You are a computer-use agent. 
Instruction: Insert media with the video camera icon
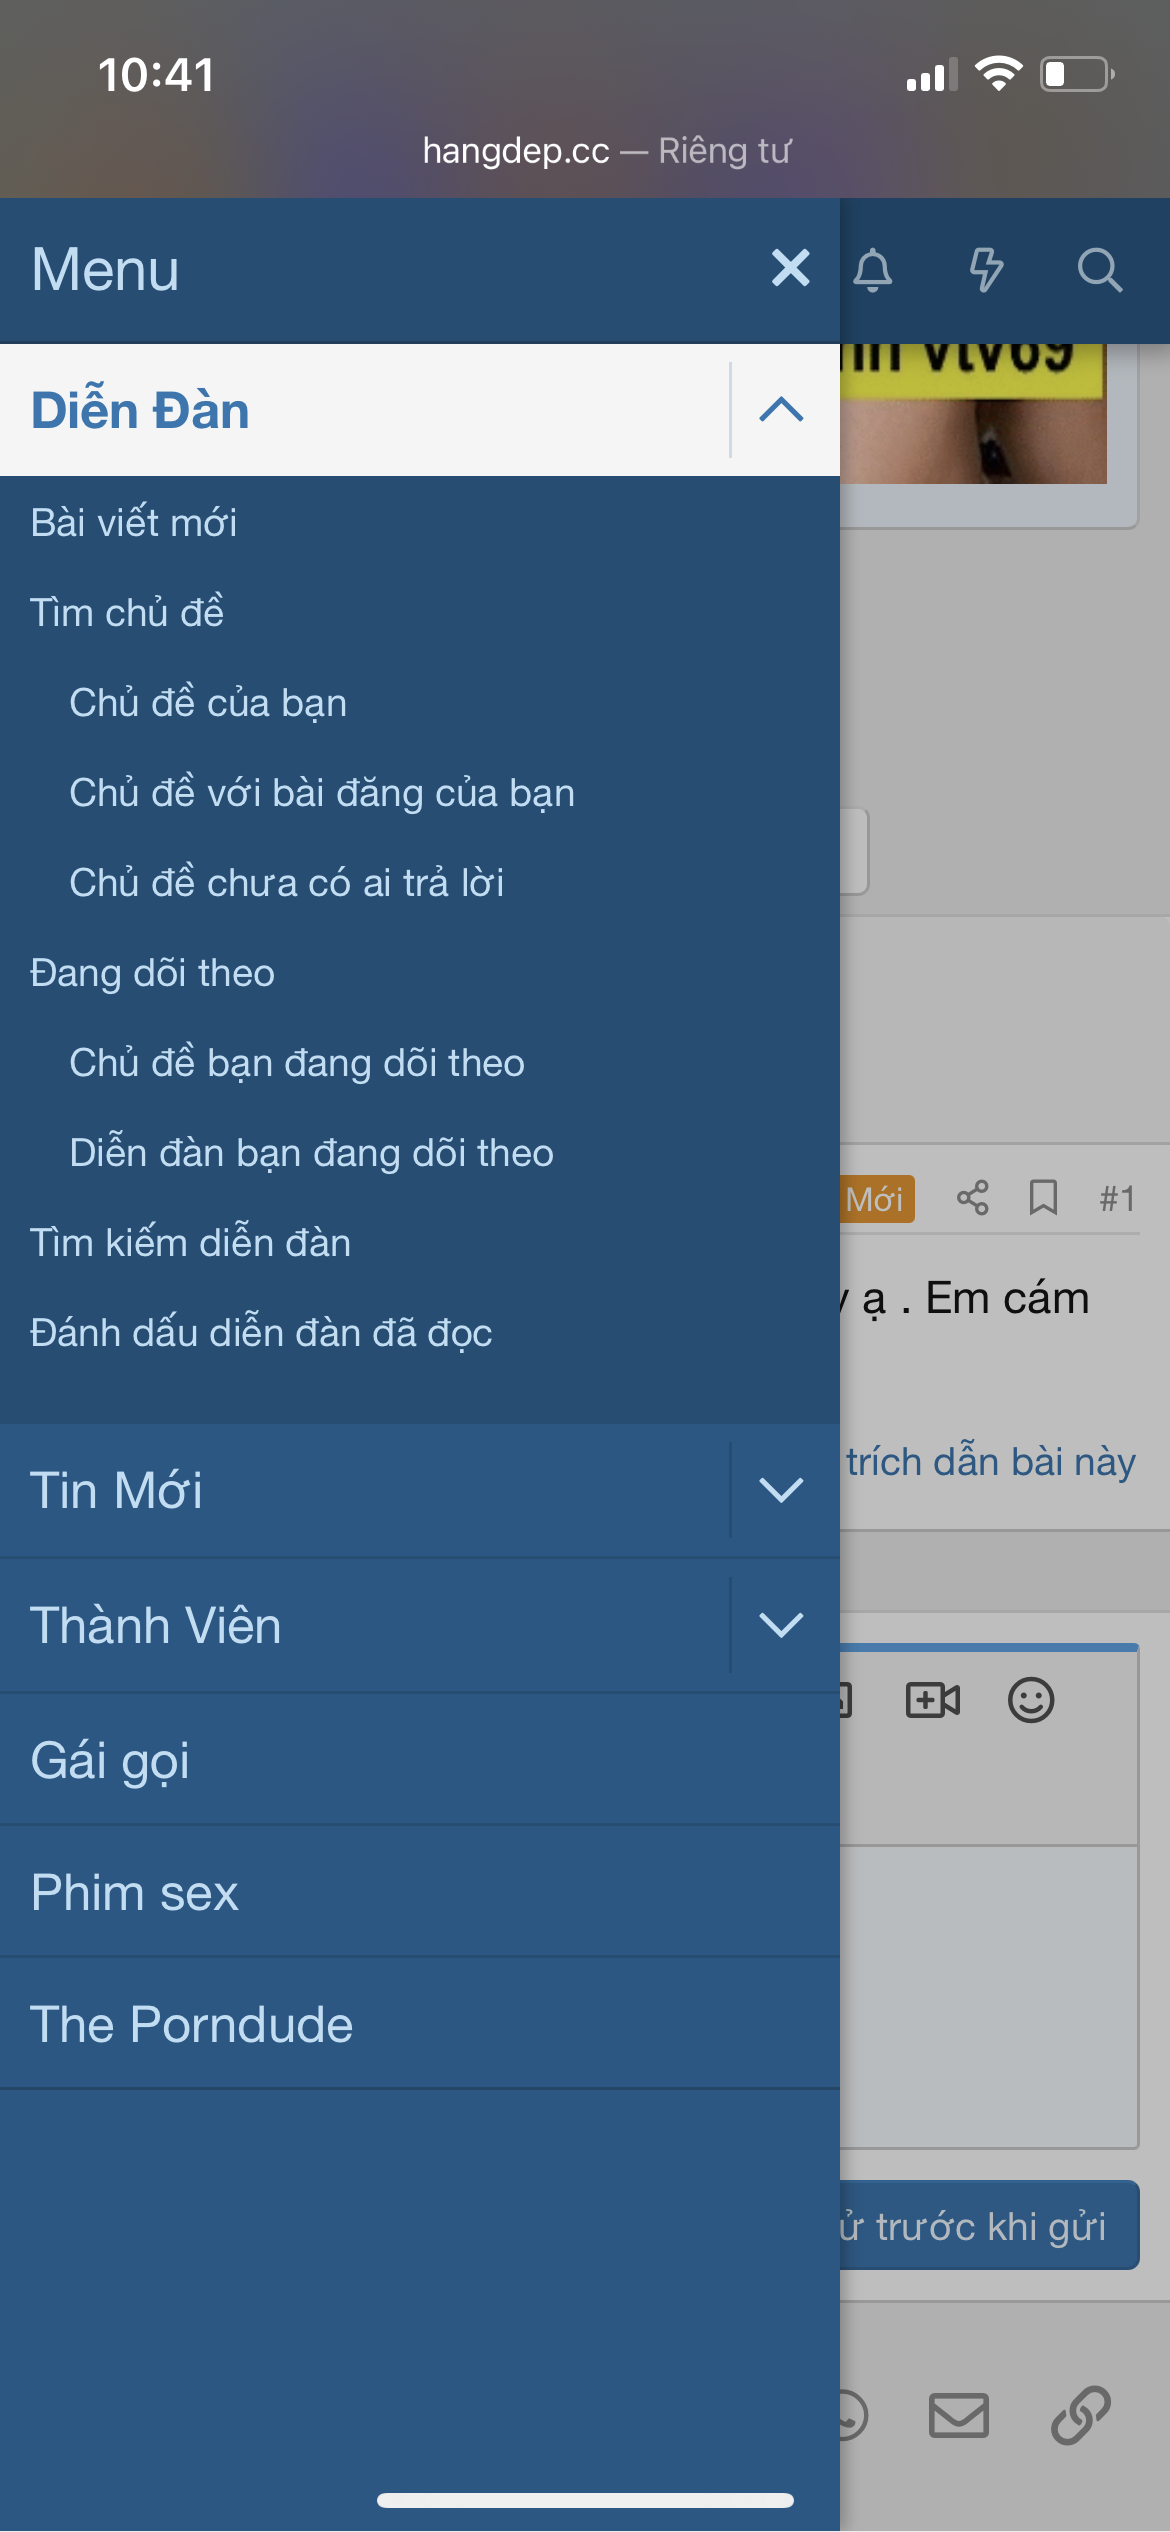(932, 1699)
